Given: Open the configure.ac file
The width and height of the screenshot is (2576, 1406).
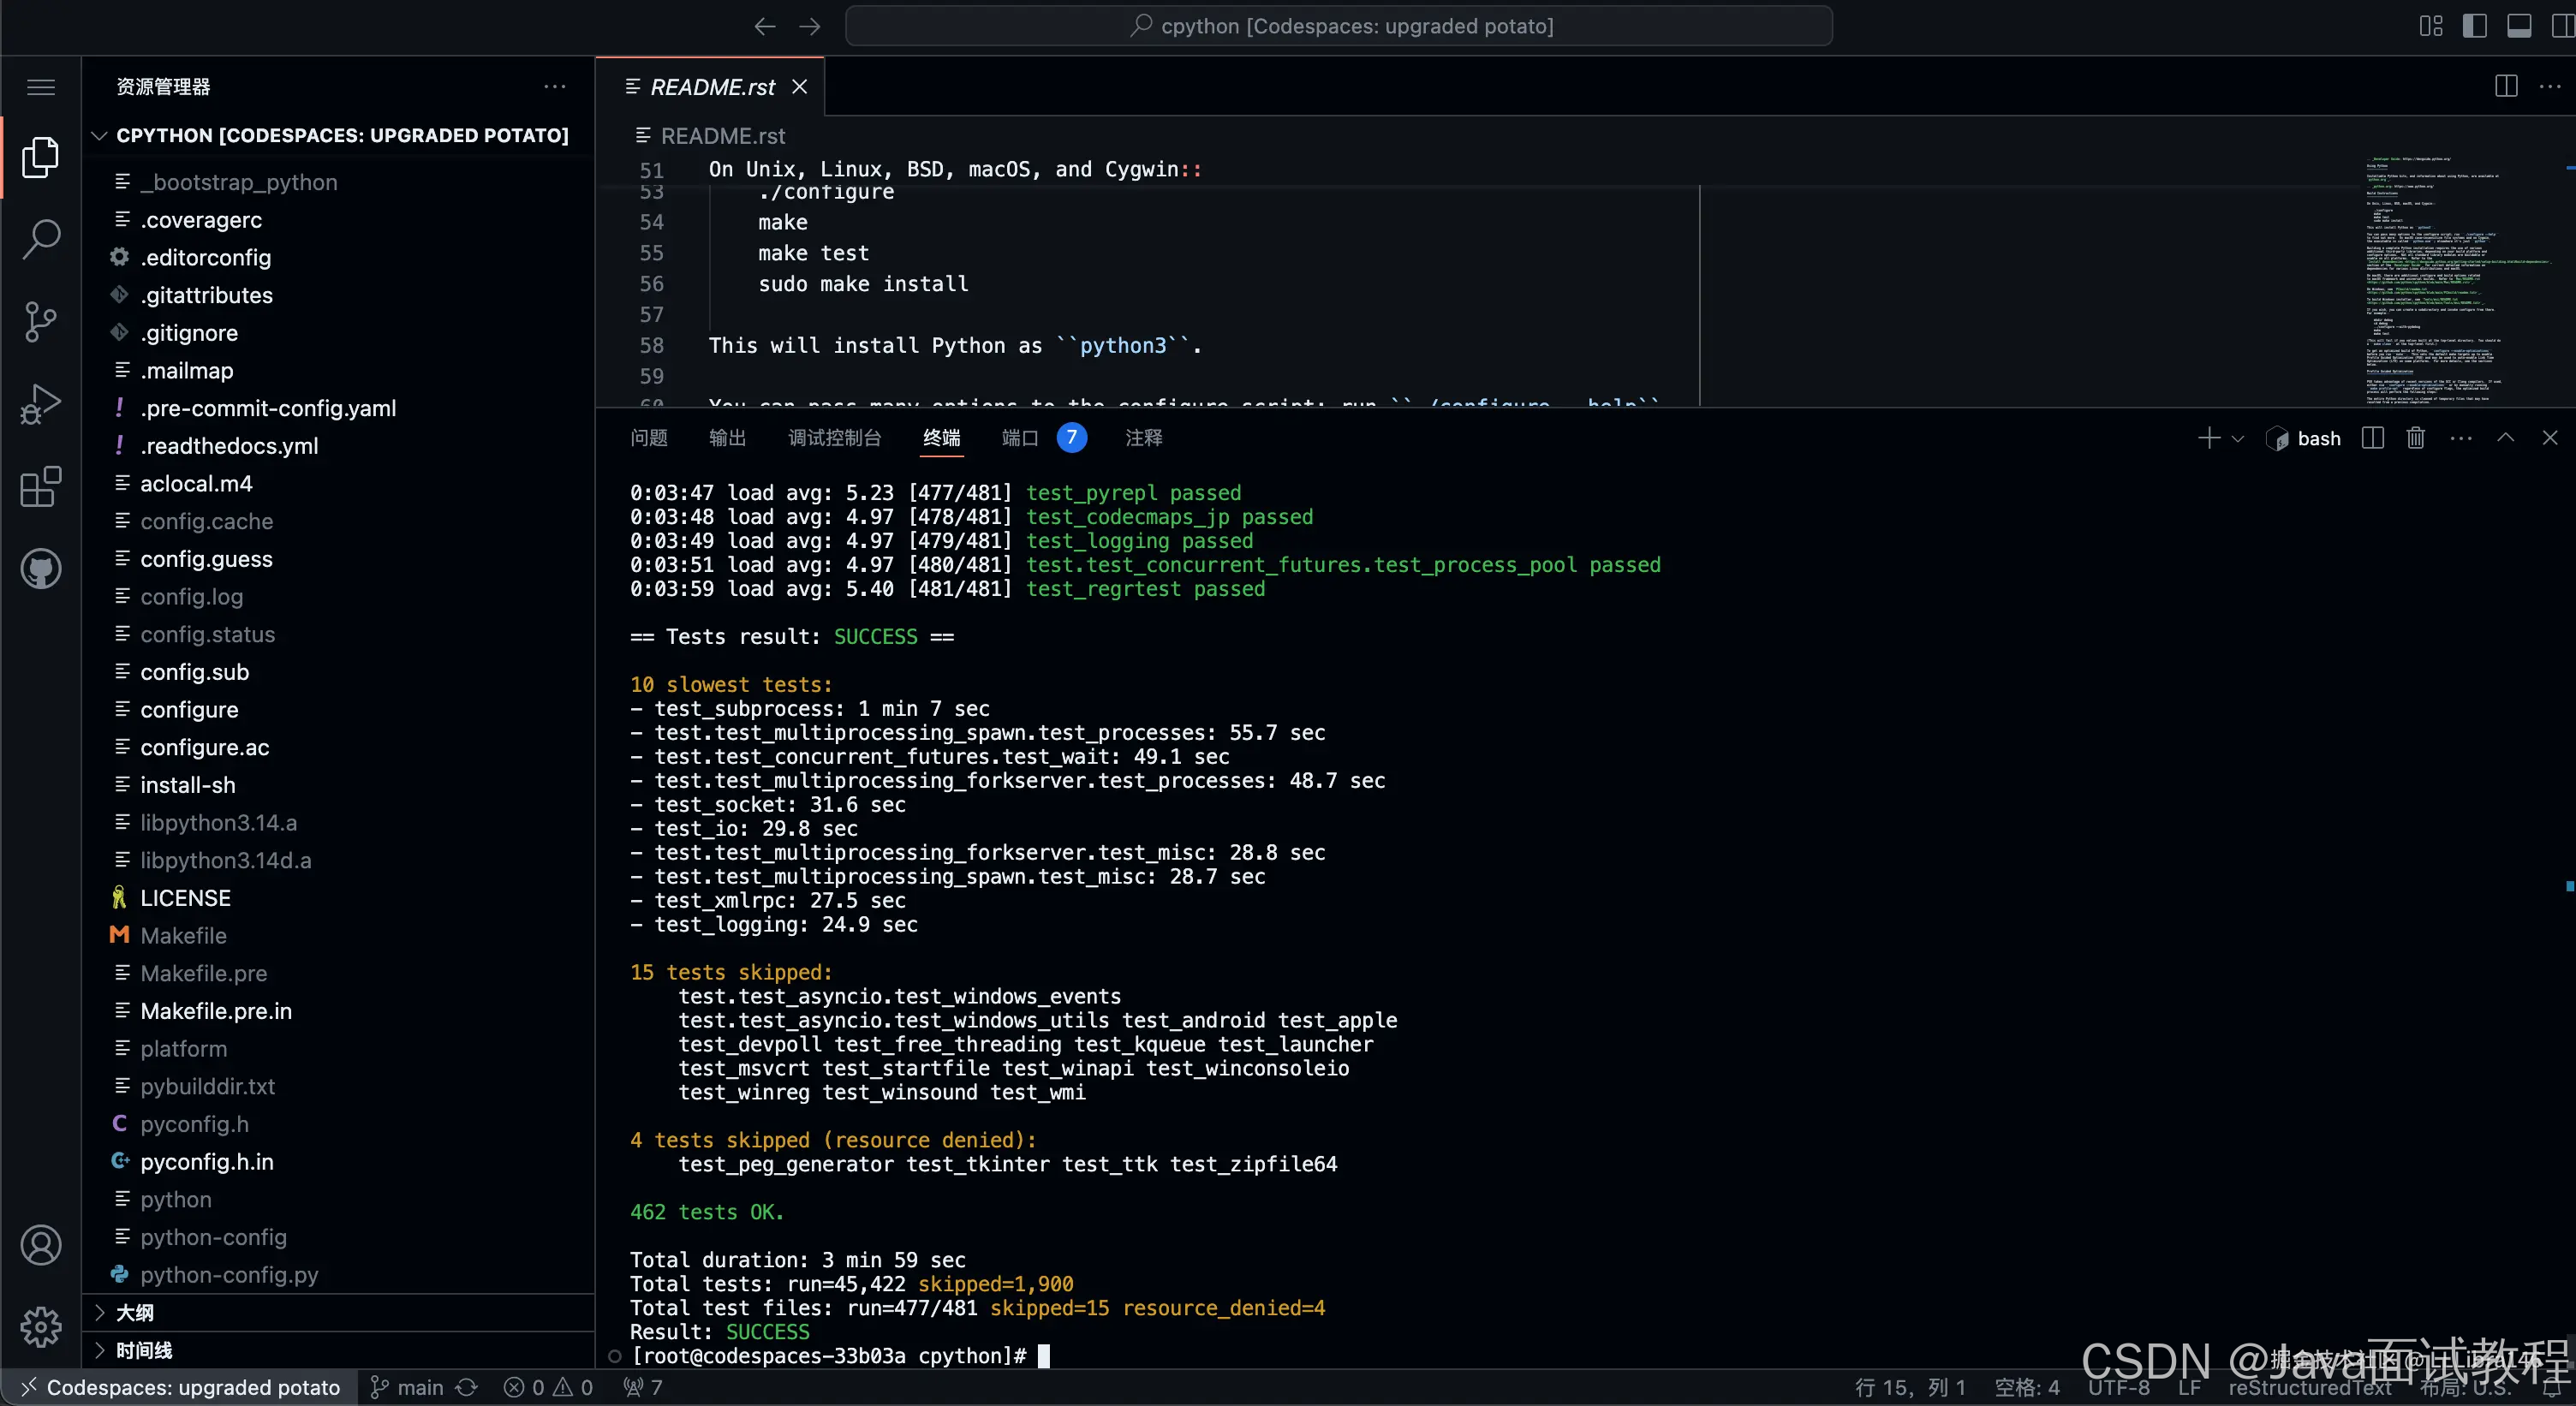Looking at the screenshot, I should pyautogui.click(x=340, y=748).
